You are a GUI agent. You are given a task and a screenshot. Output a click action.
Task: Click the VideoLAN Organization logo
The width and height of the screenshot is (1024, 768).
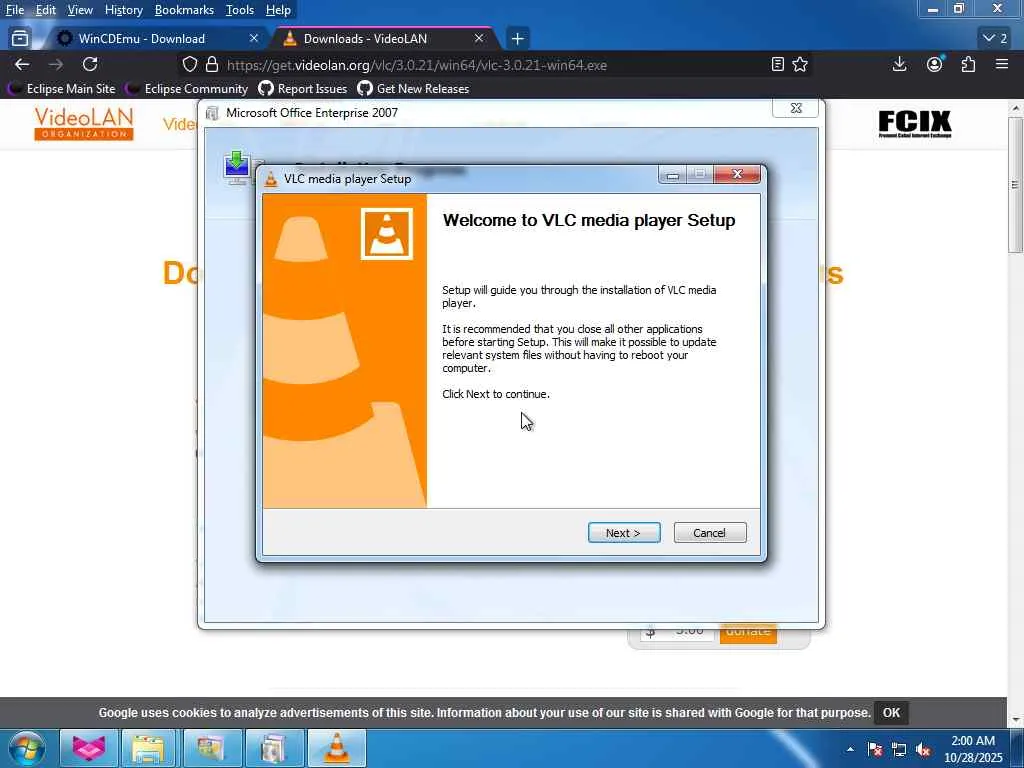tap(84, 123)
